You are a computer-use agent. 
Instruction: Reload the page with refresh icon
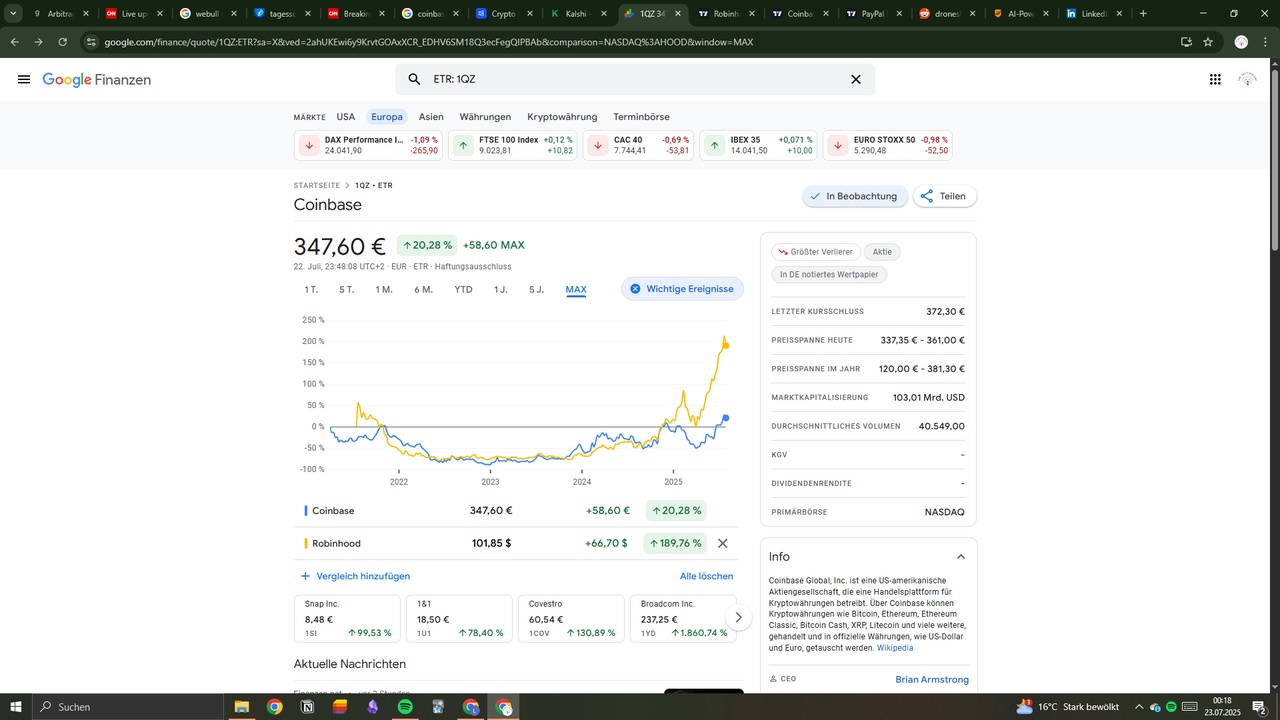62,42
